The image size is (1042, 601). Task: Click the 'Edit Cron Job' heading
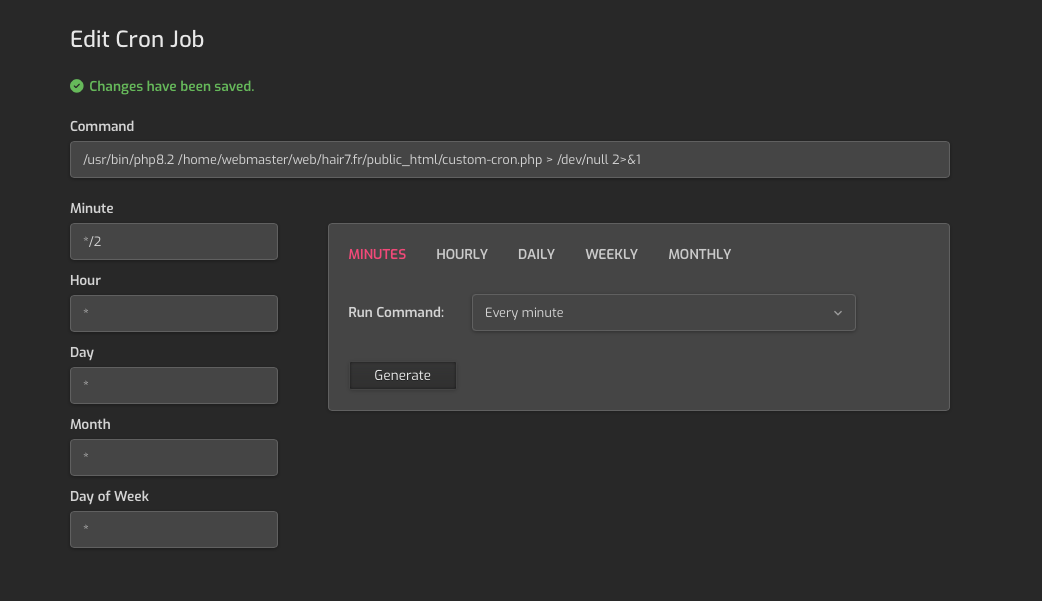(137, 39)
